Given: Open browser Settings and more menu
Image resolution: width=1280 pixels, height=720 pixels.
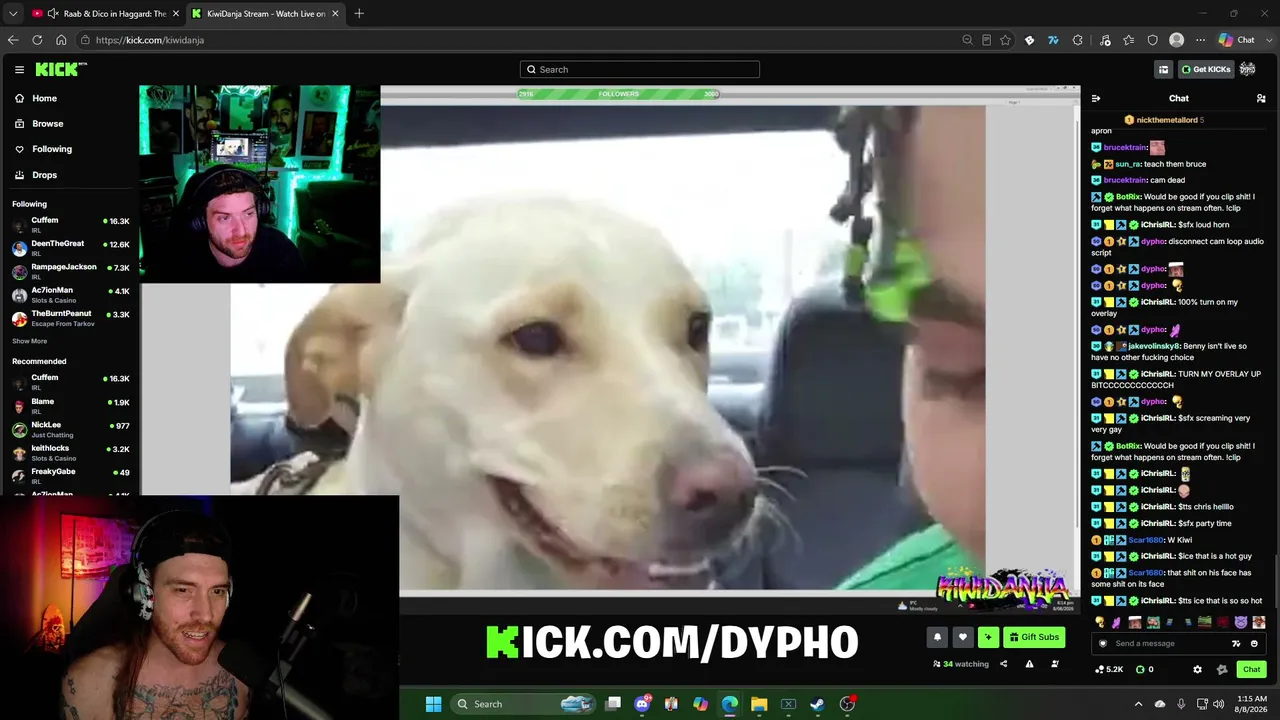Looking at the screenshot, I should click(1200, 40).
